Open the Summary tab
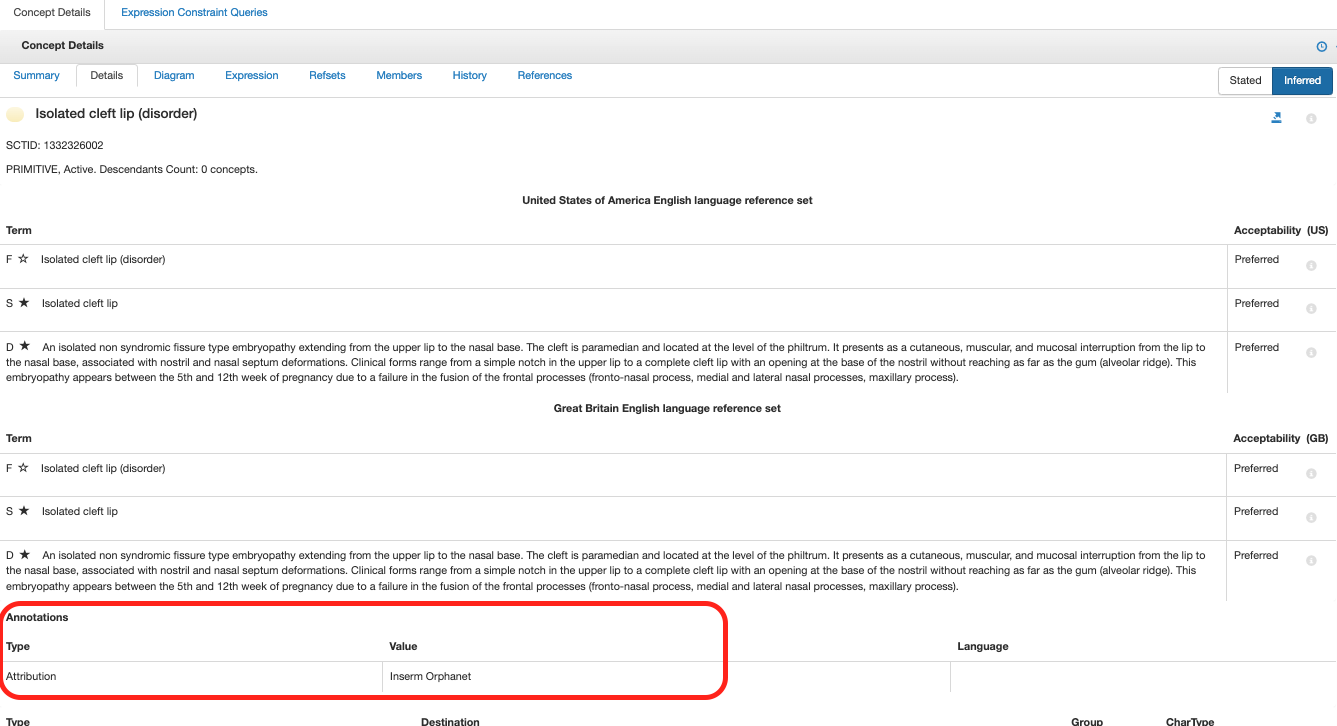The width and height of the screenshot is (1337, 726). [36, 75]
